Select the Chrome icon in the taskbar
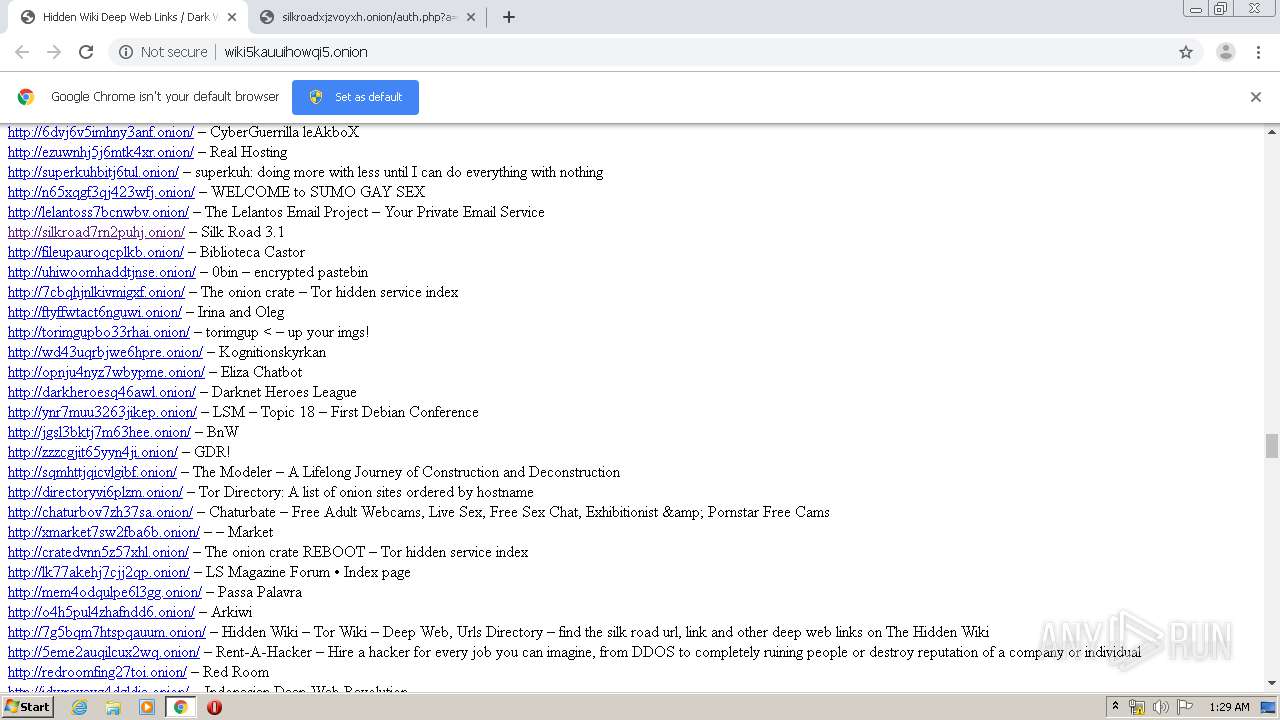Image resolution: width=1280 pixels, height=720 pixels. pos(180,707)
